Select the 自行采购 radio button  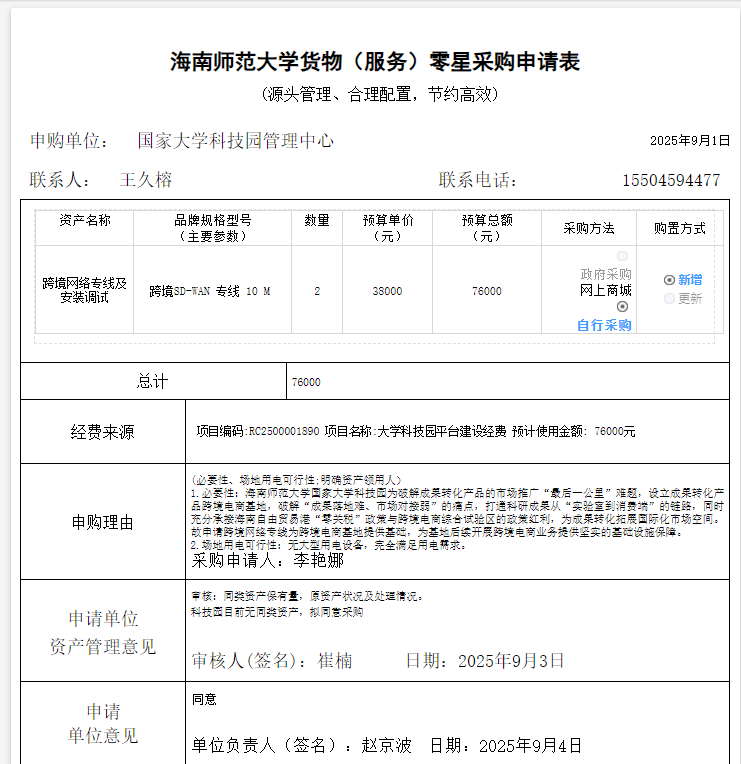(623, 307)
